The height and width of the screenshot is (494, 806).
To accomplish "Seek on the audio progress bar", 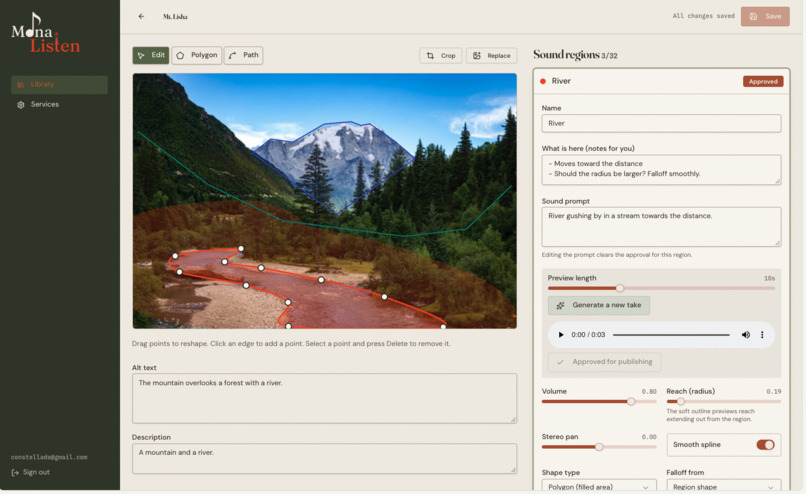I will tap(671, 335).
